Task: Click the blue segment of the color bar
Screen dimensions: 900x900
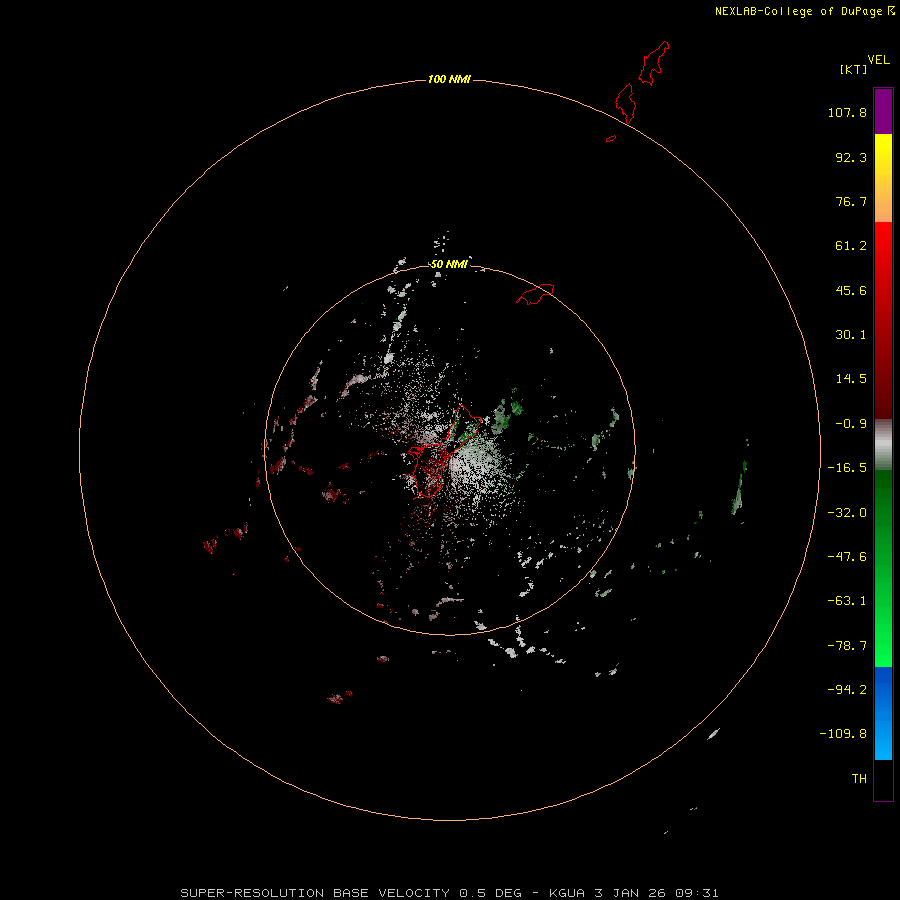Action: (883, 713)
